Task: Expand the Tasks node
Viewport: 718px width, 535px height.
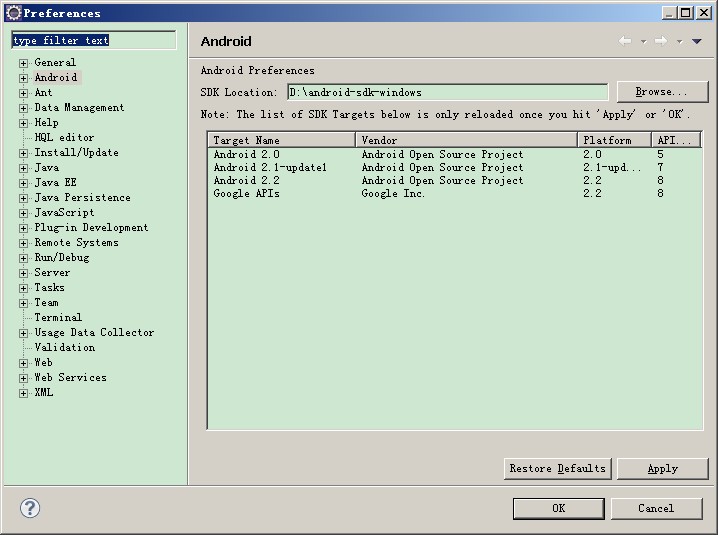Action: [x=23, y=288]
